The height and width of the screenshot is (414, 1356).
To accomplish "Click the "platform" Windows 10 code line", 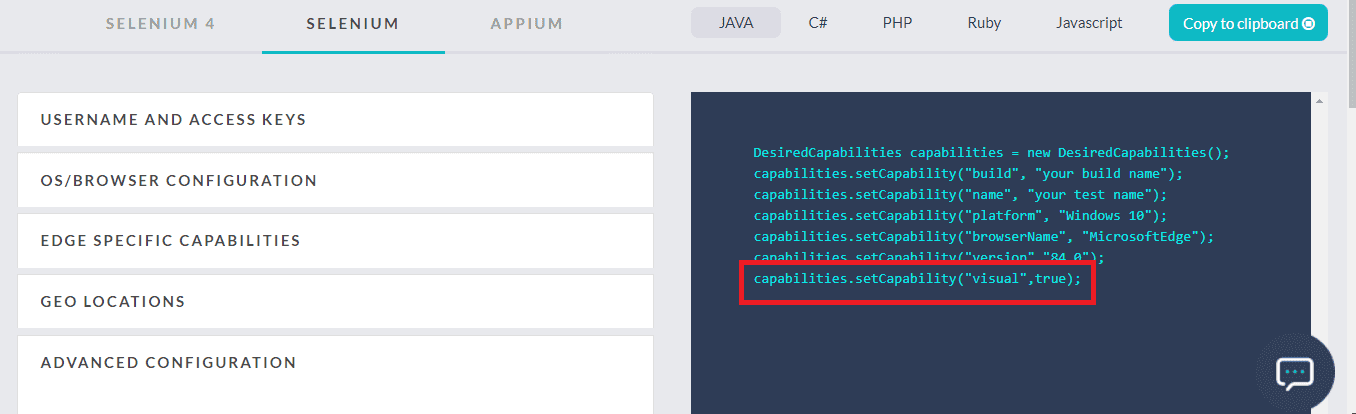I will tap(960, 215).
